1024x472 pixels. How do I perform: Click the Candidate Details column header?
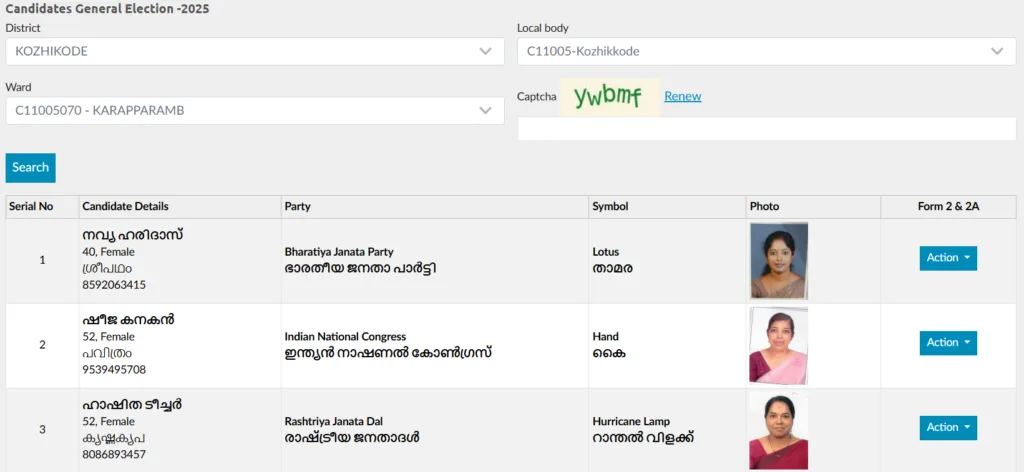click(x=126, y=207)
